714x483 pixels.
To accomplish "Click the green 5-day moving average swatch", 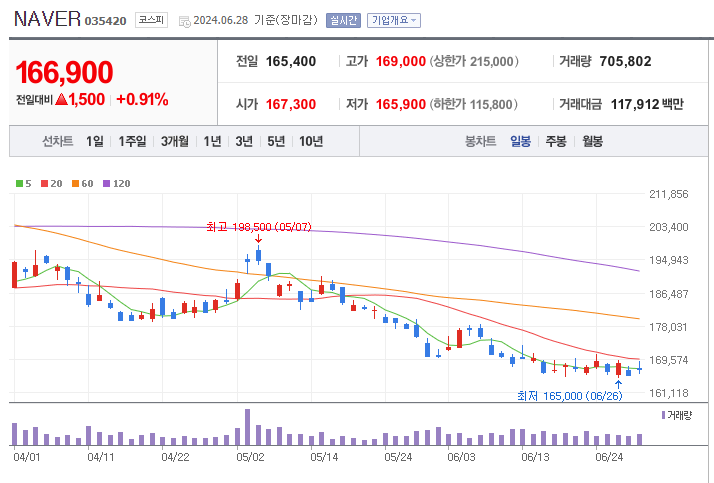I will [19, 183].
